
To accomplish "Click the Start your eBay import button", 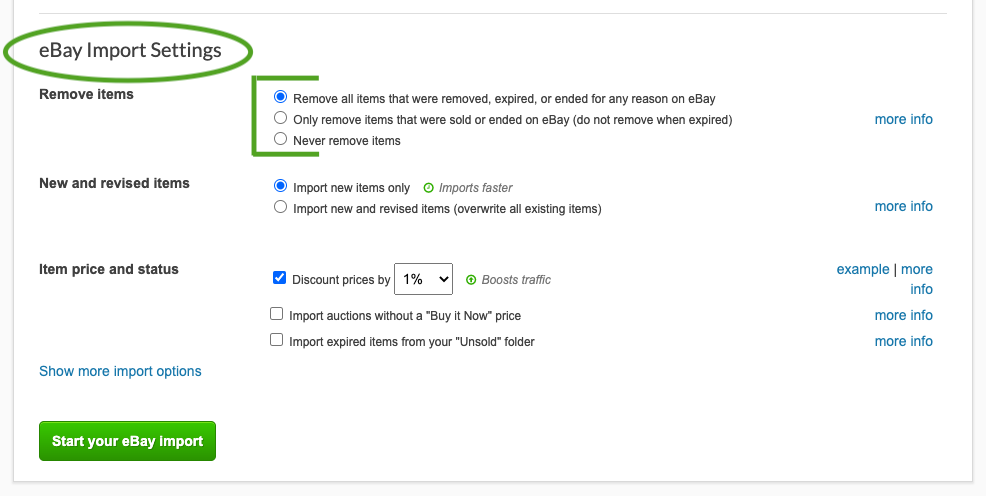I will pos(127,441).
